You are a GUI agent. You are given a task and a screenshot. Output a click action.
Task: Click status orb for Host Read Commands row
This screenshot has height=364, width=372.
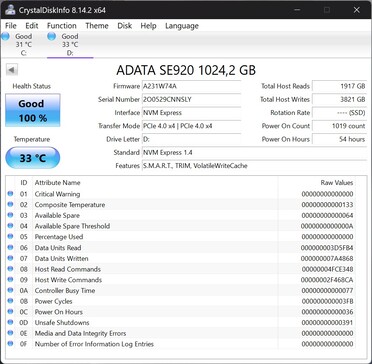tap(10, 269)
